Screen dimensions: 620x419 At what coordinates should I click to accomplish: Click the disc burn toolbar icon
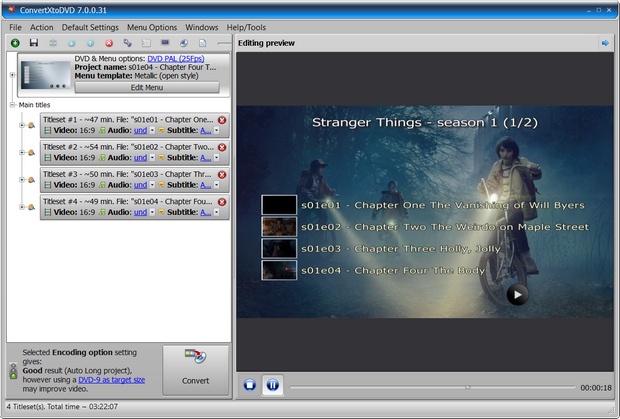pos(184,43)
